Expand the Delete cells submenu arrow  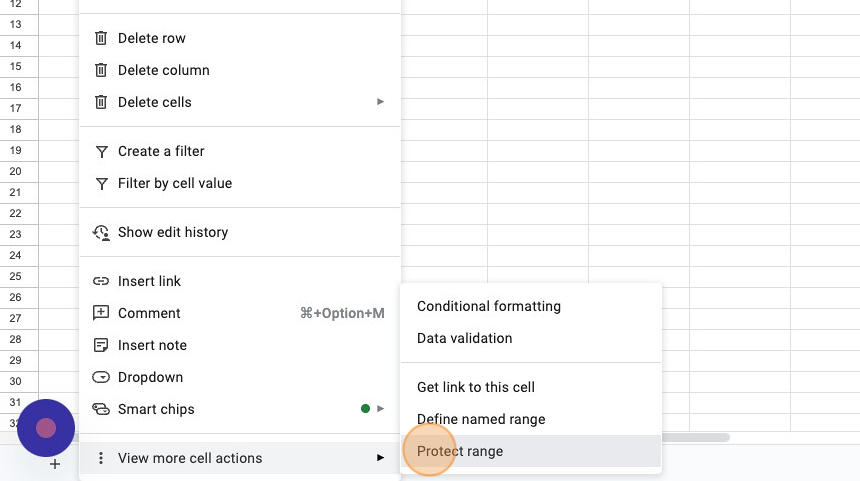[x=380, y=101]
